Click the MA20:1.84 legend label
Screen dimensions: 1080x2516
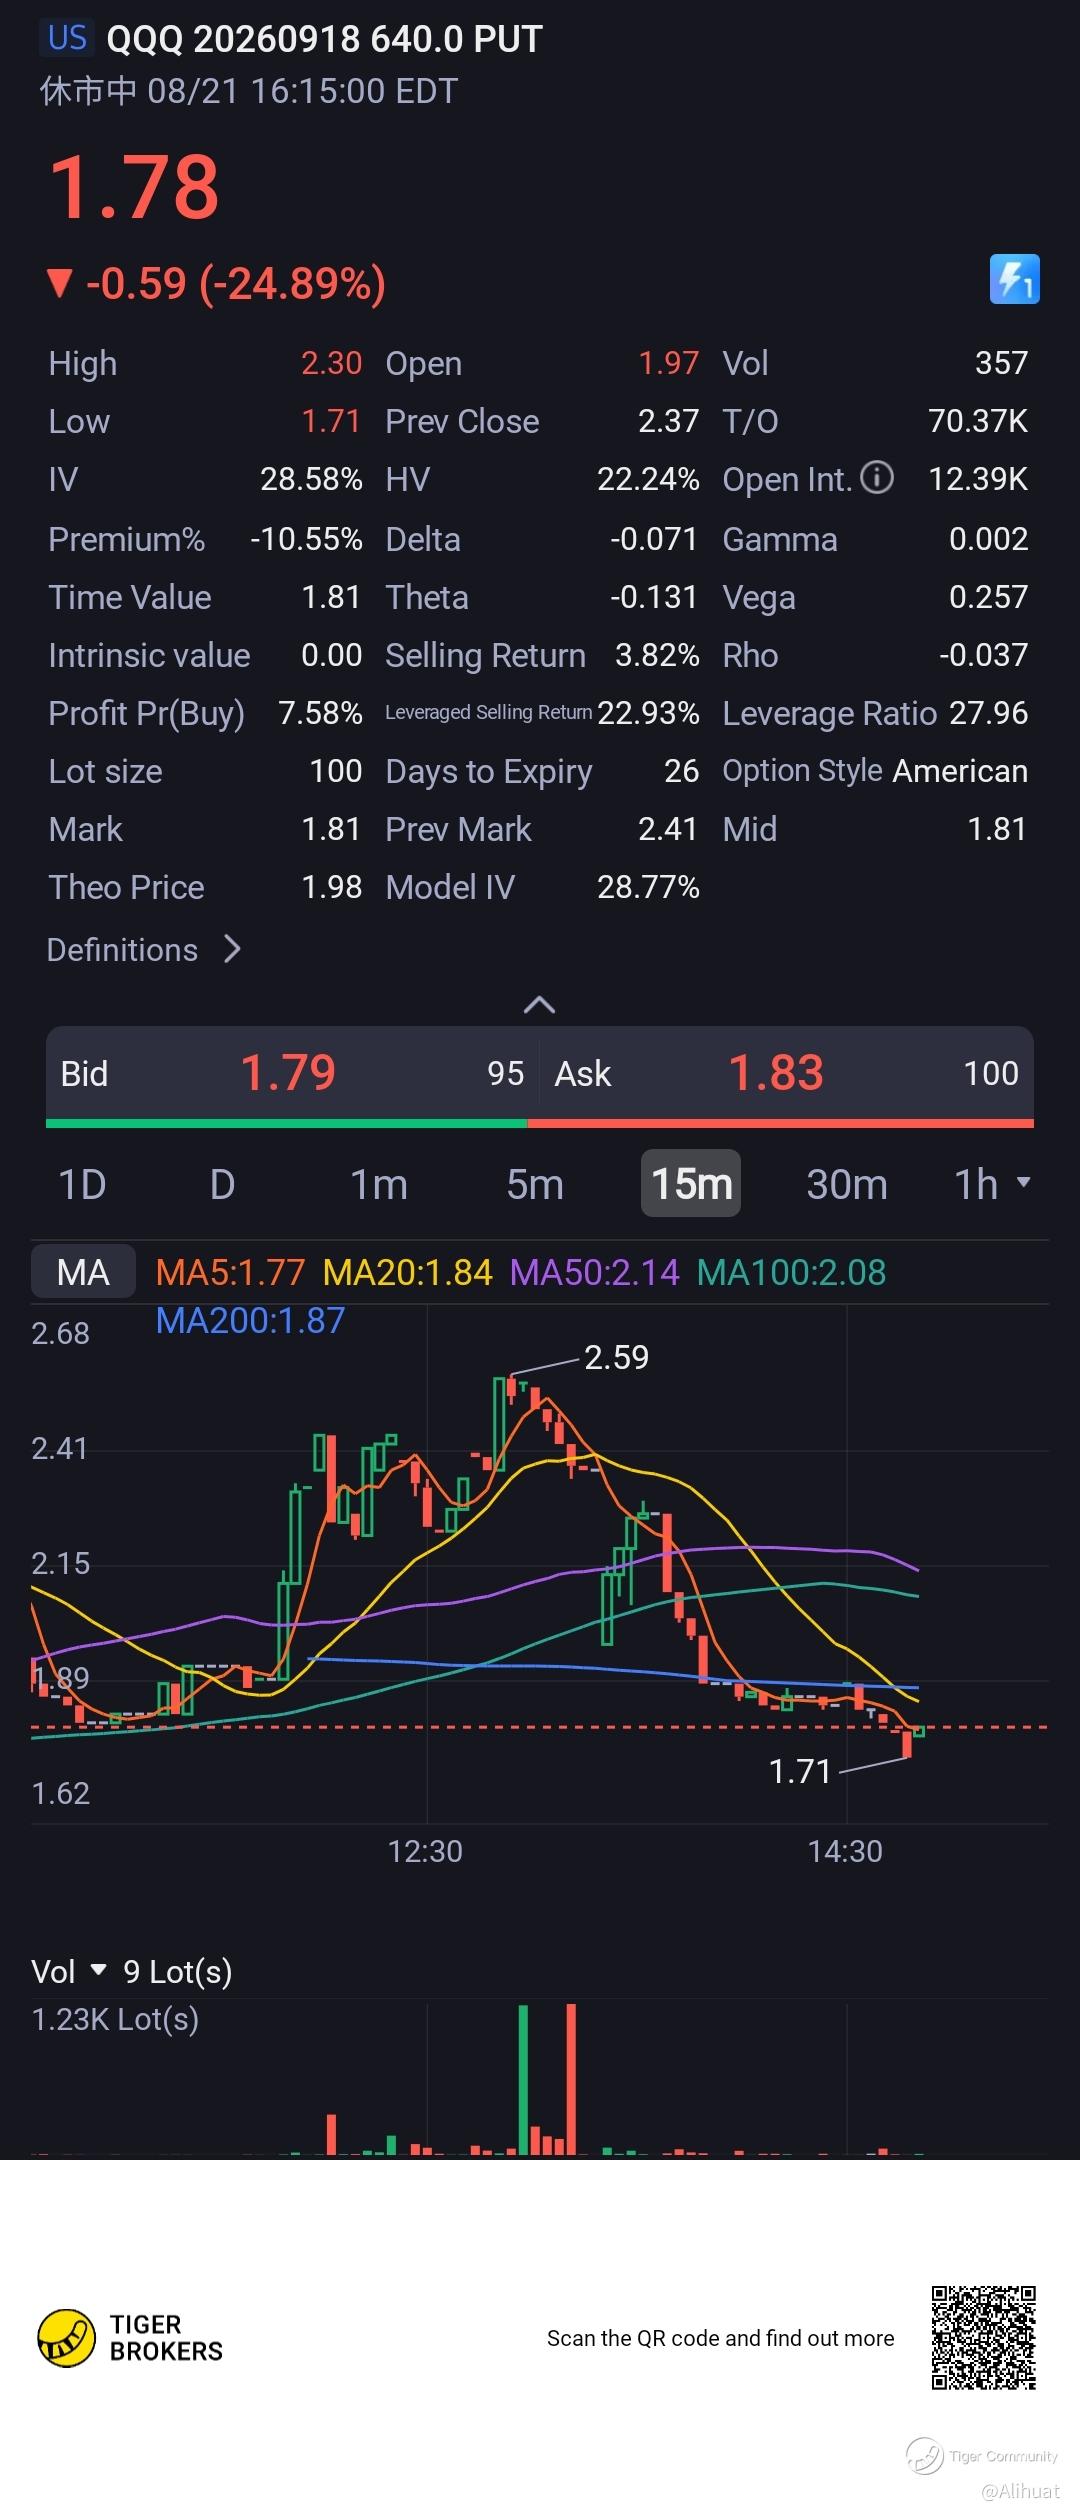click(408, 1272)
